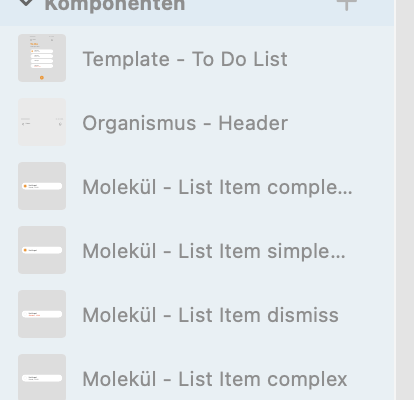Screen dimensions: 414x400
Task: Click orange circle in List Item comple… thumbnail
Action: click(x=25, y=186)
